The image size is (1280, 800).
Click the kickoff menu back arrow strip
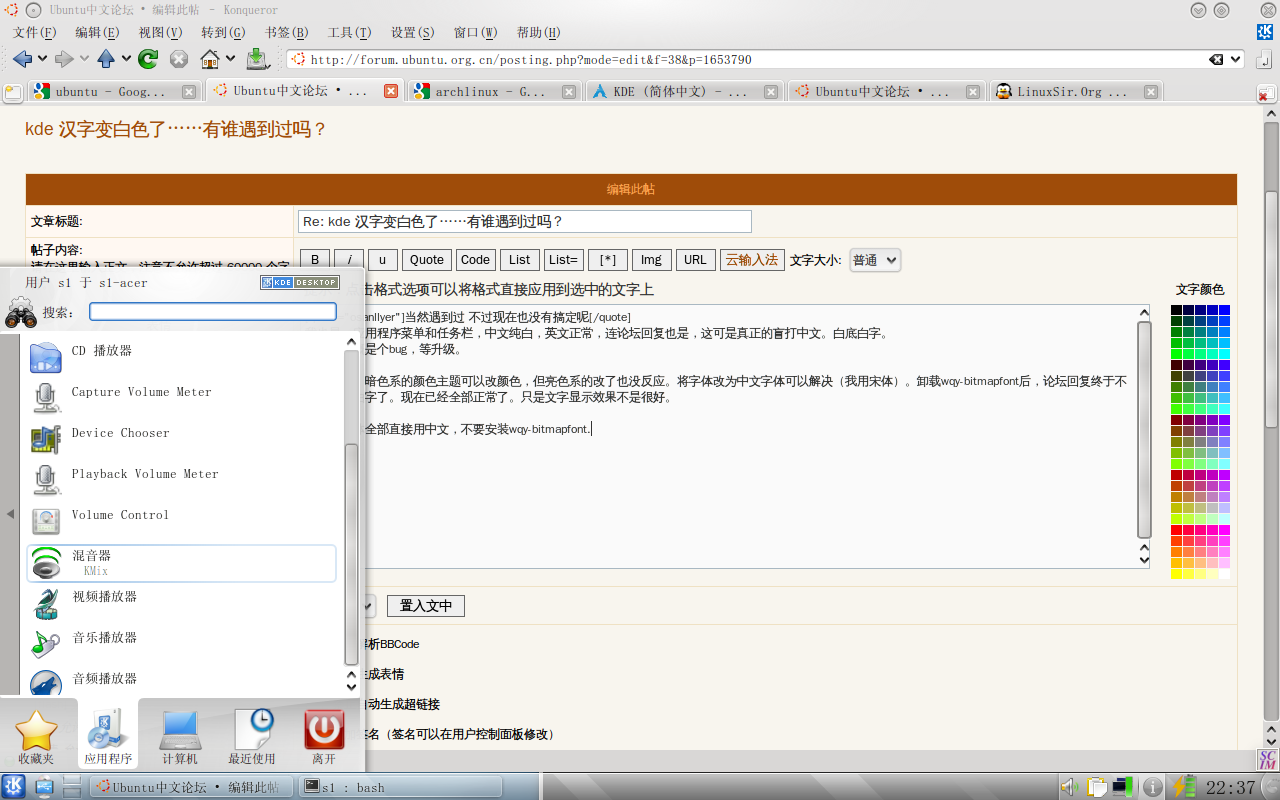10,514
